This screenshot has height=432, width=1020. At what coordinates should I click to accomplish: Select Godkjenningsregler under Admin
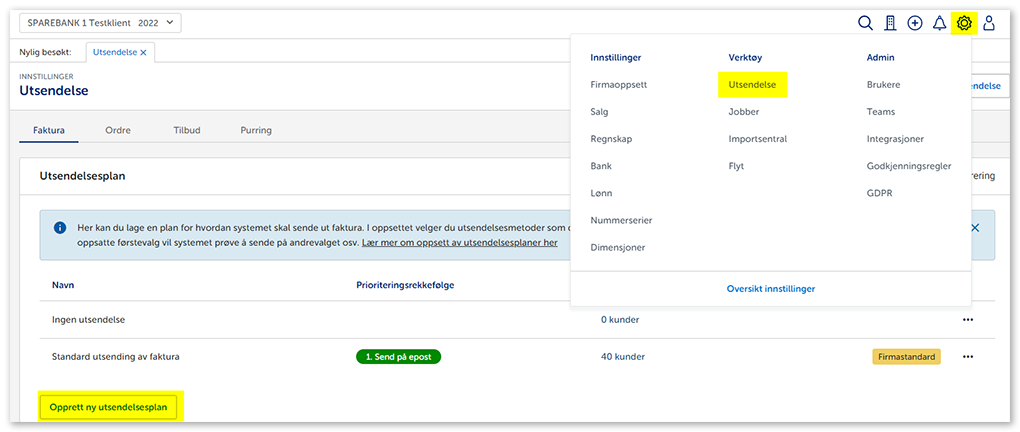click(908, 166)
